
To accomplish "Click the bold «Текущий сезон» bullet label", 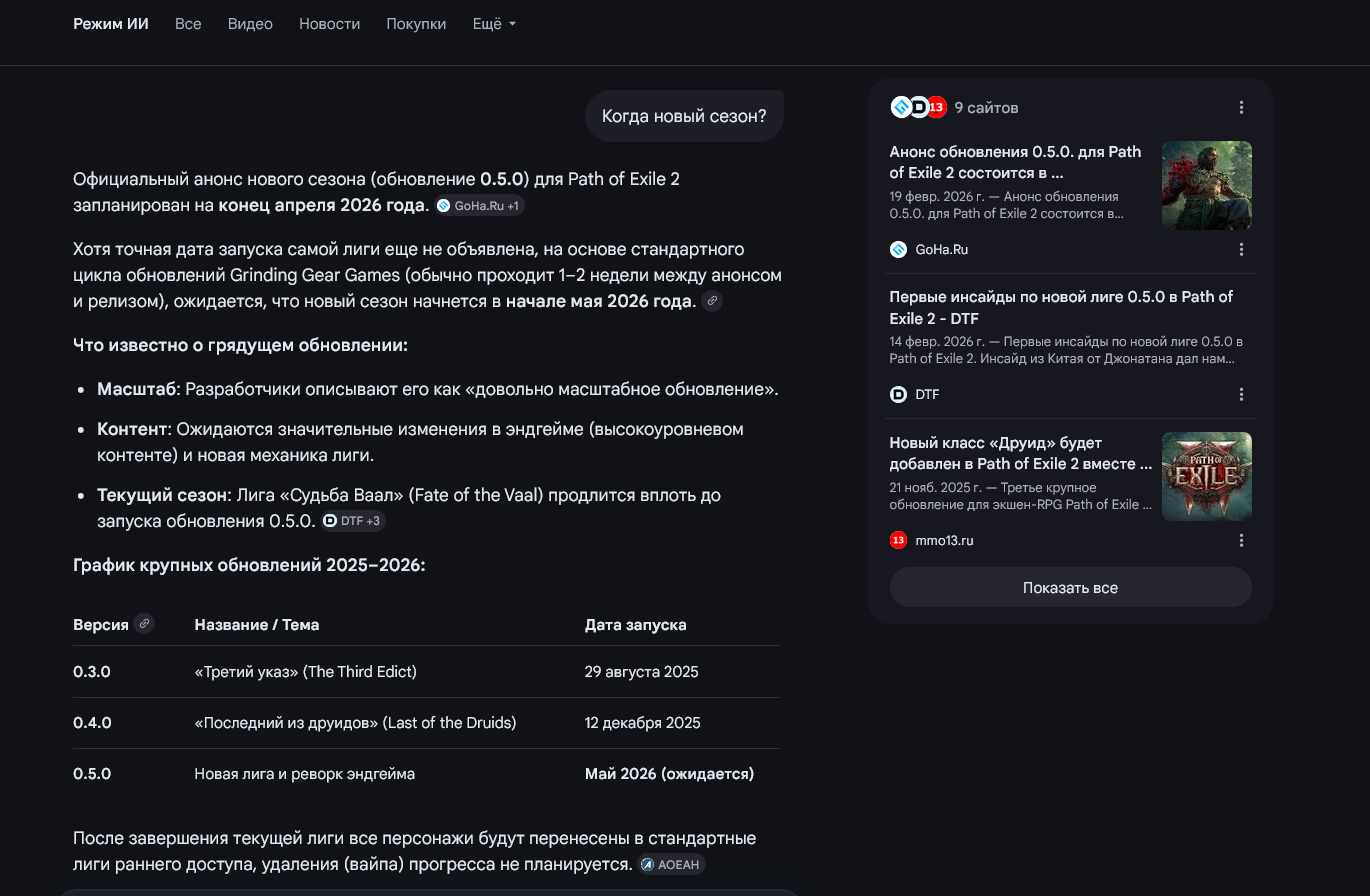I will click(164, 495).
